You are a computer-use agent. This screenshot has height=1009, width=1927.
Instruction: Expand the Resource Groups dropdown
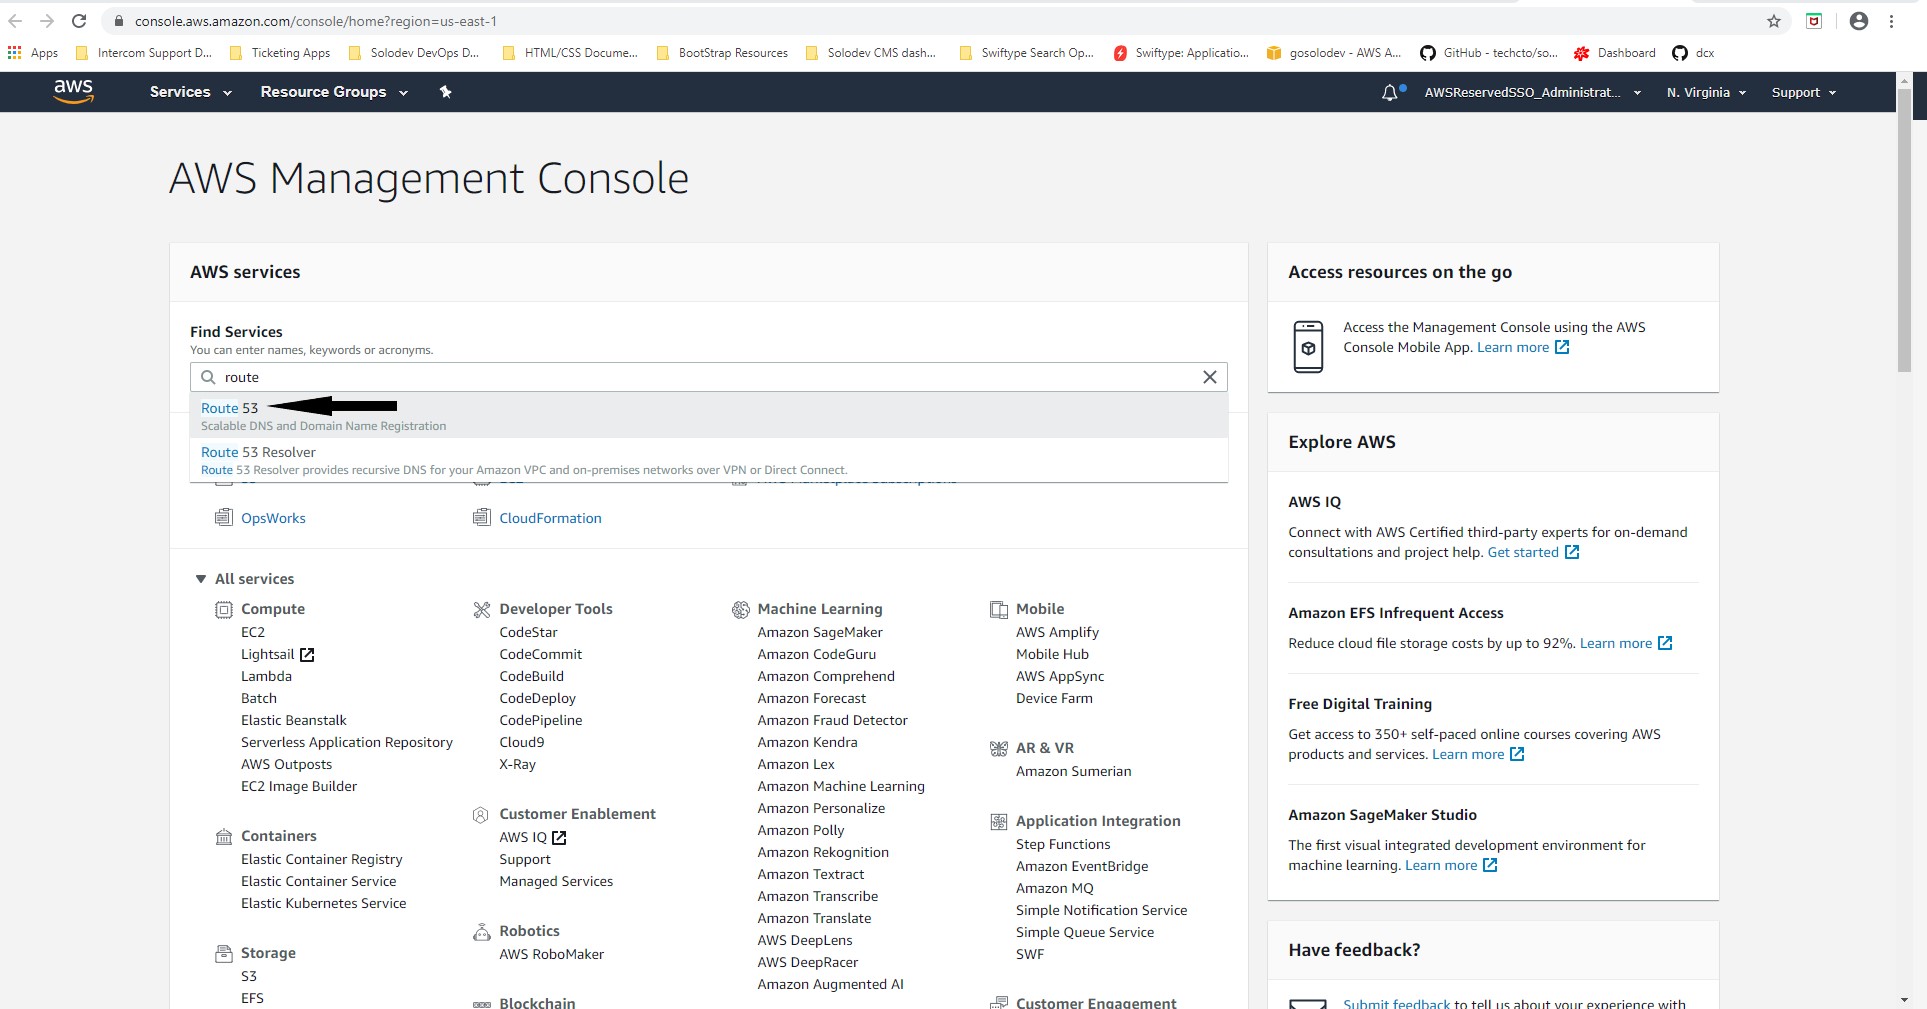pyautogui.click(x=334, y=92)
